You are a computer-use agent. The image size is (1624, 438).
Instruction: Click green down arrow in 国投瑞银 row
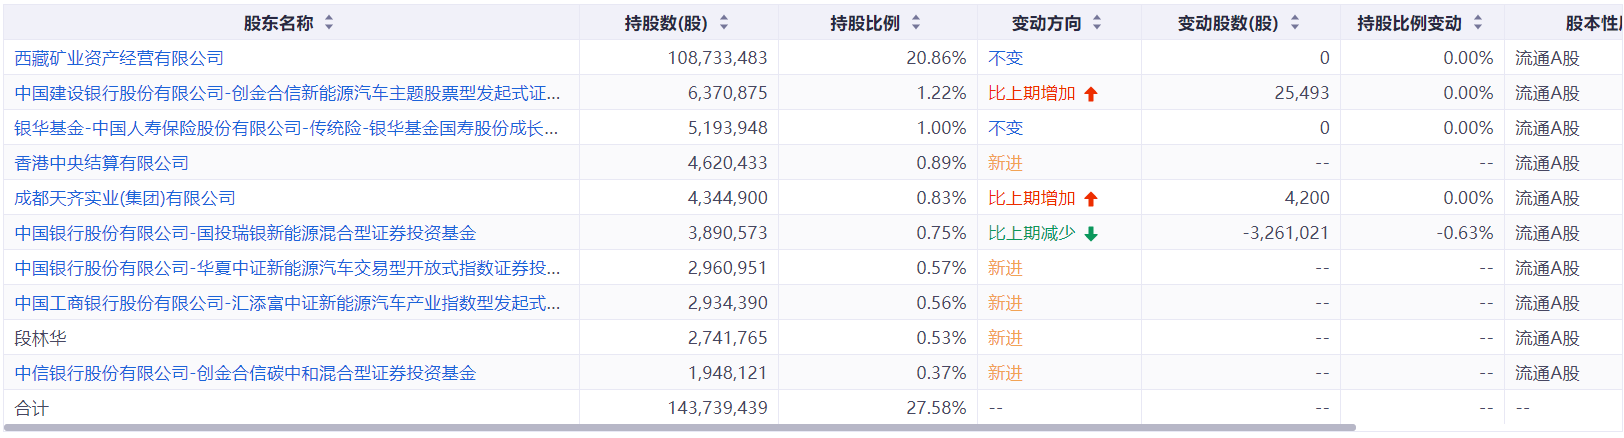1091,234
